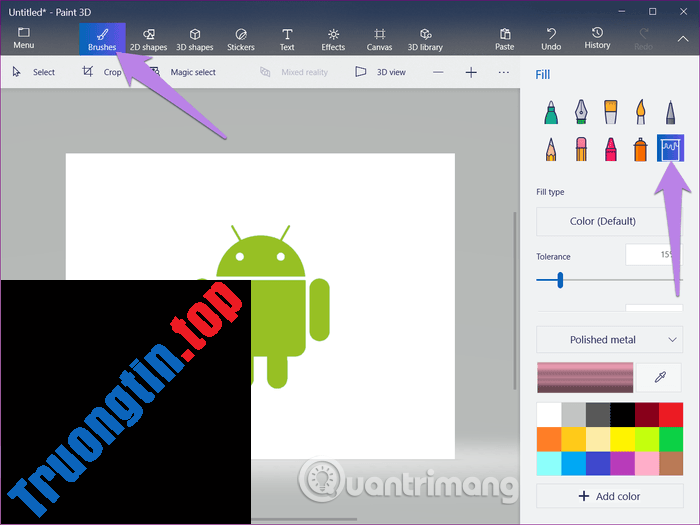Viewport: 700px width, 525px height.
Task: Select the Marker brush
Action: tap(551, 112)
